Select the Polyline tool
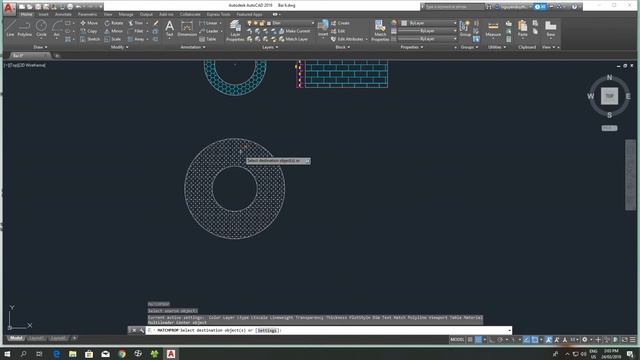The width and height of the screenshot is (640, 360). (x=24, y=28)
